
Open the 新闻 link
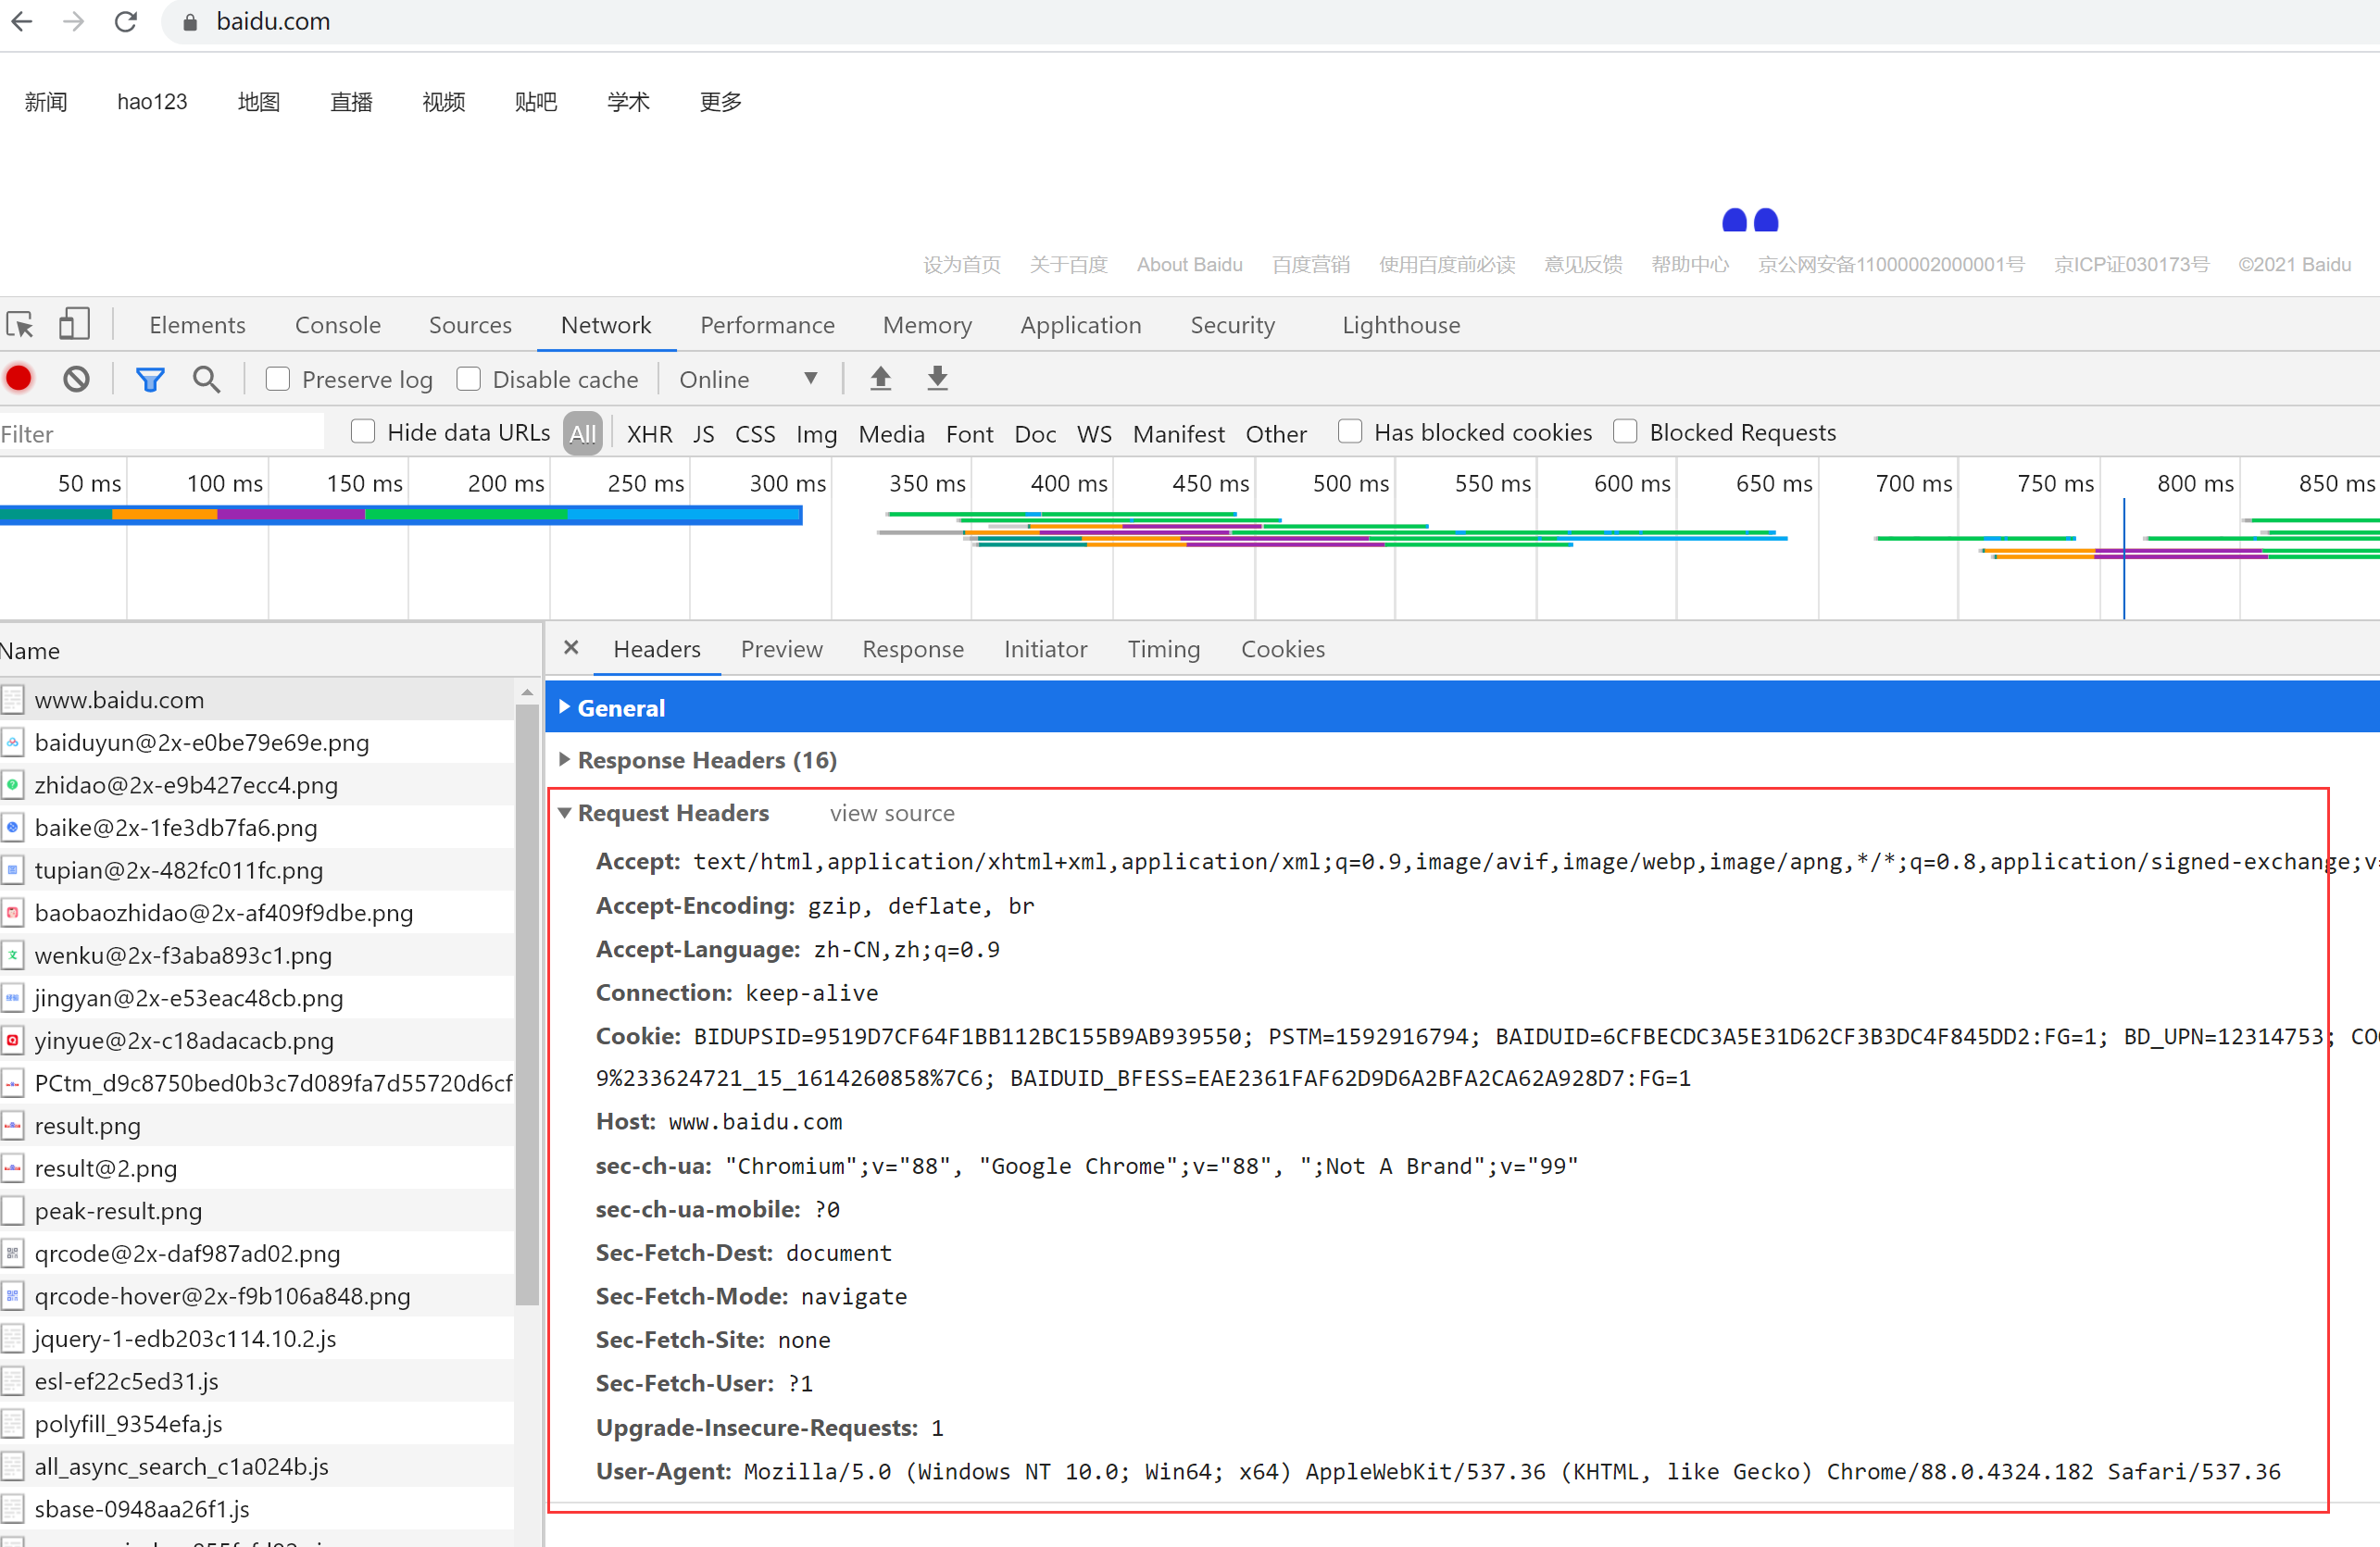pyautogui.click(x=46, y=102)
